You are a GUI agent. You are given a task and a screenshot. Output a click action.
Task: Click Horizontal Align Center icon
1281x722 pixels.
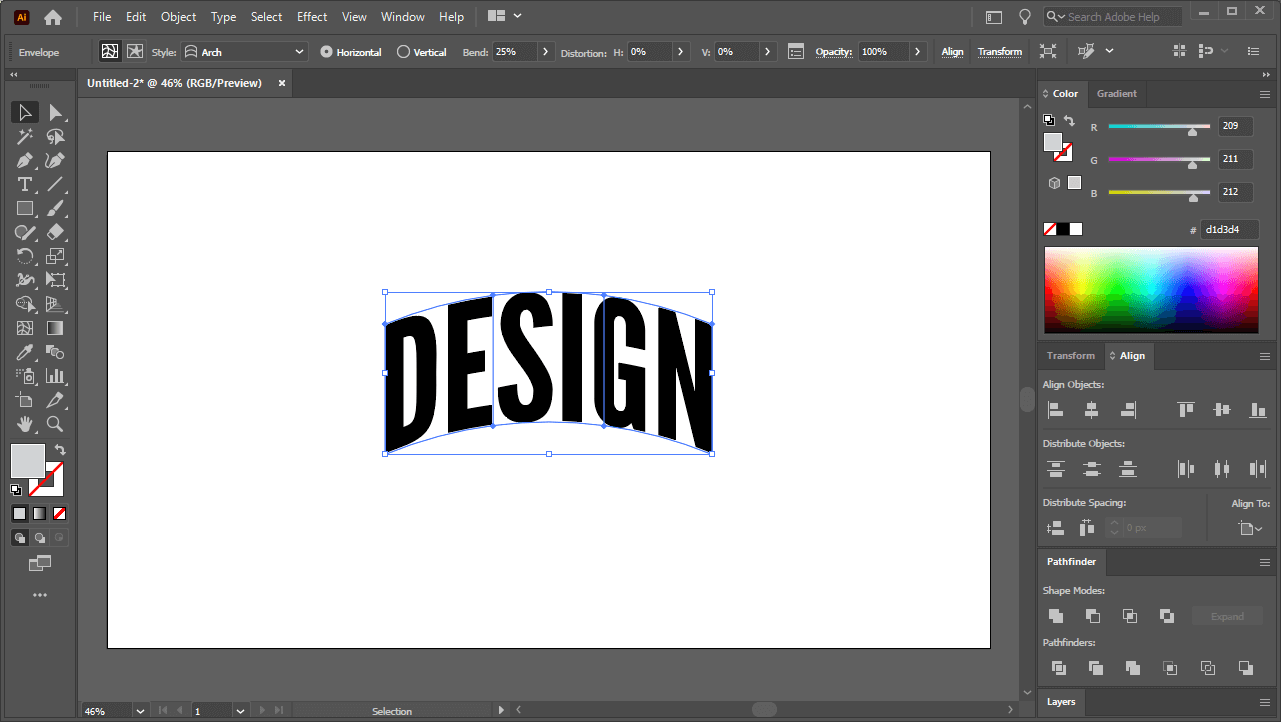pos(1091,410)
